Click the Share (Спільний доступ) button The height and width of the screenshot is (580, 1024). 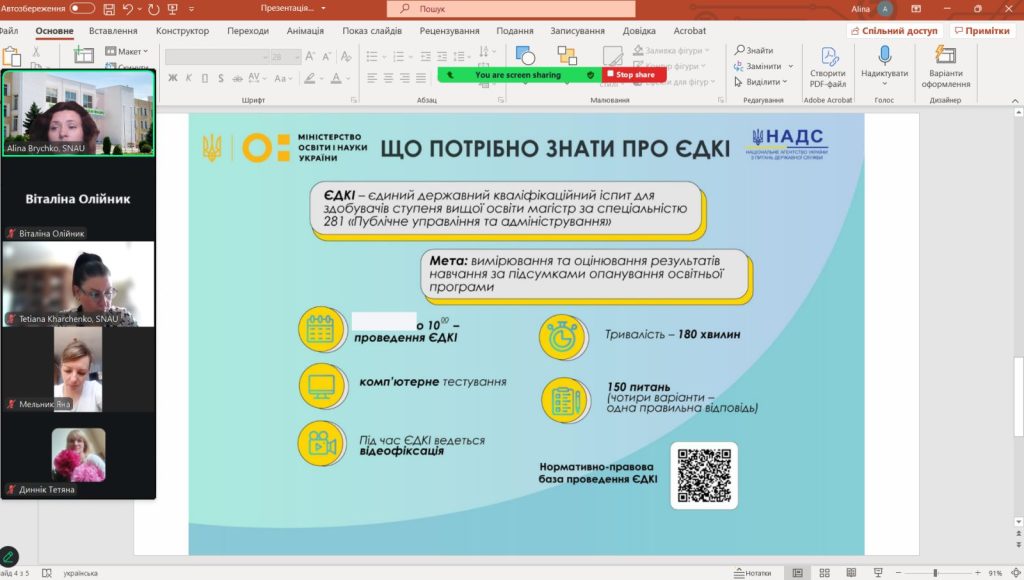pos(894,31)
